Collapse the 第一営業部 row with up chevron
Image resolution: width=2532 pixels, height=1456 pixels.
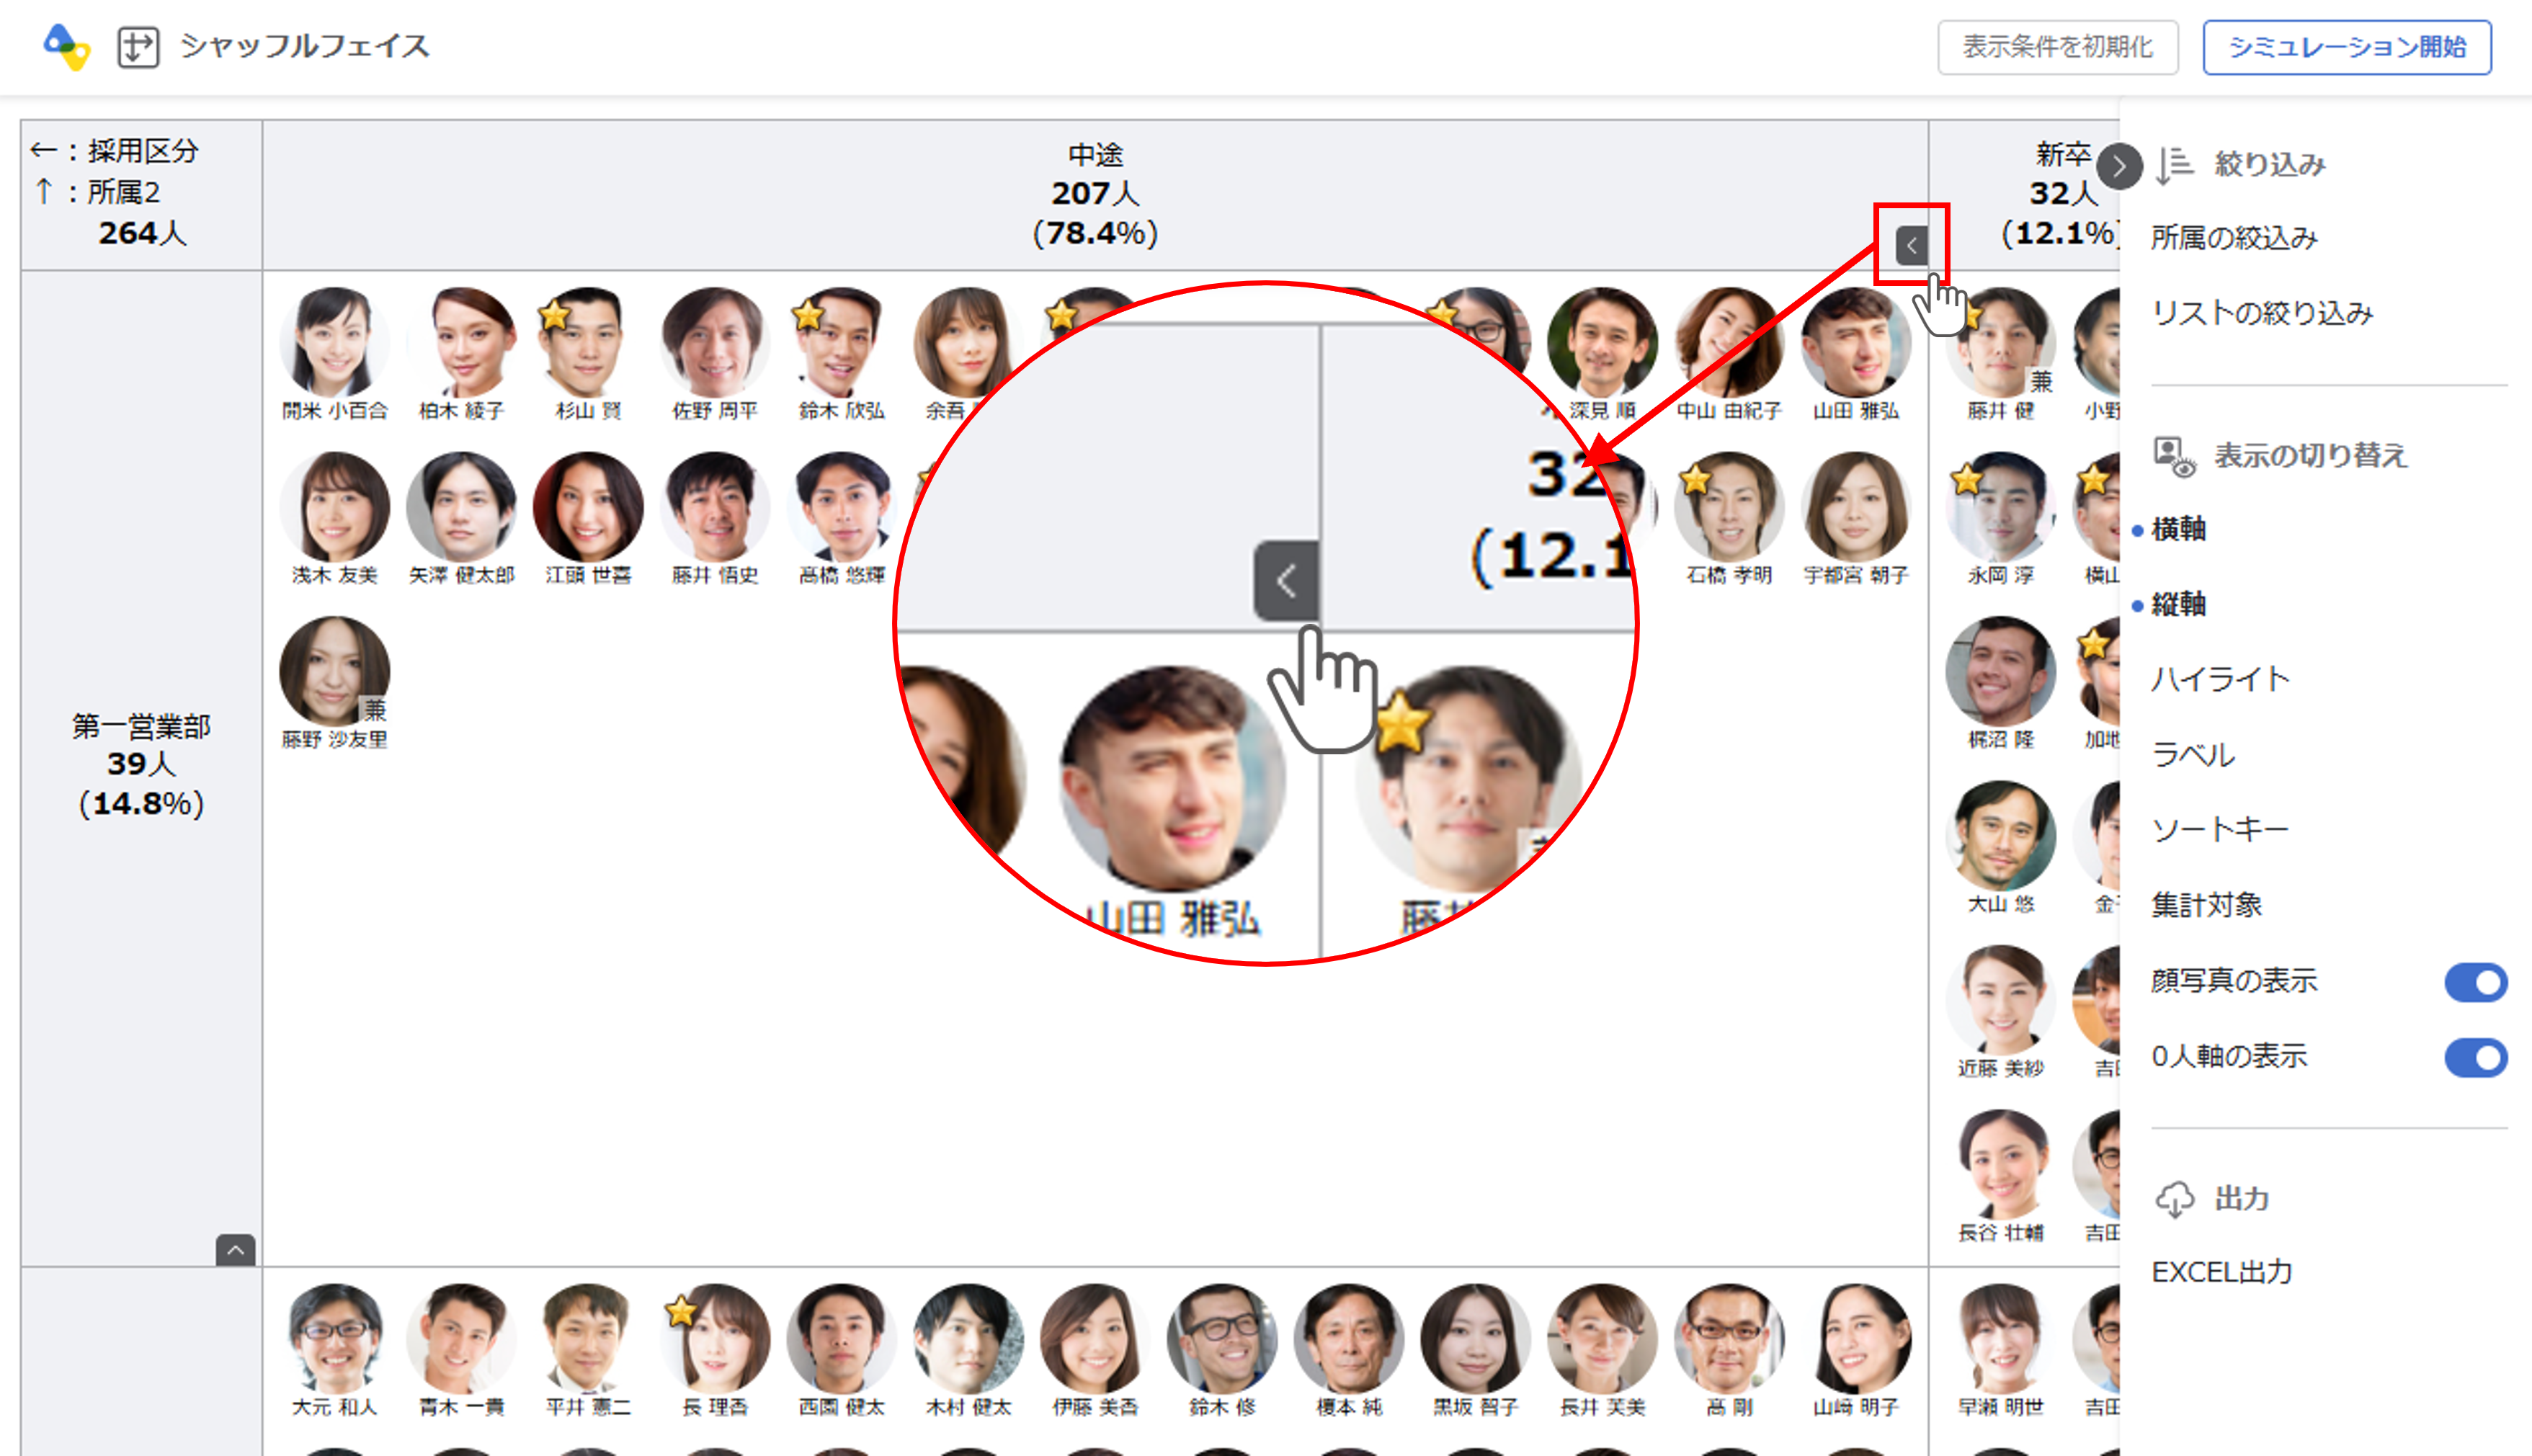[236, 1250]
